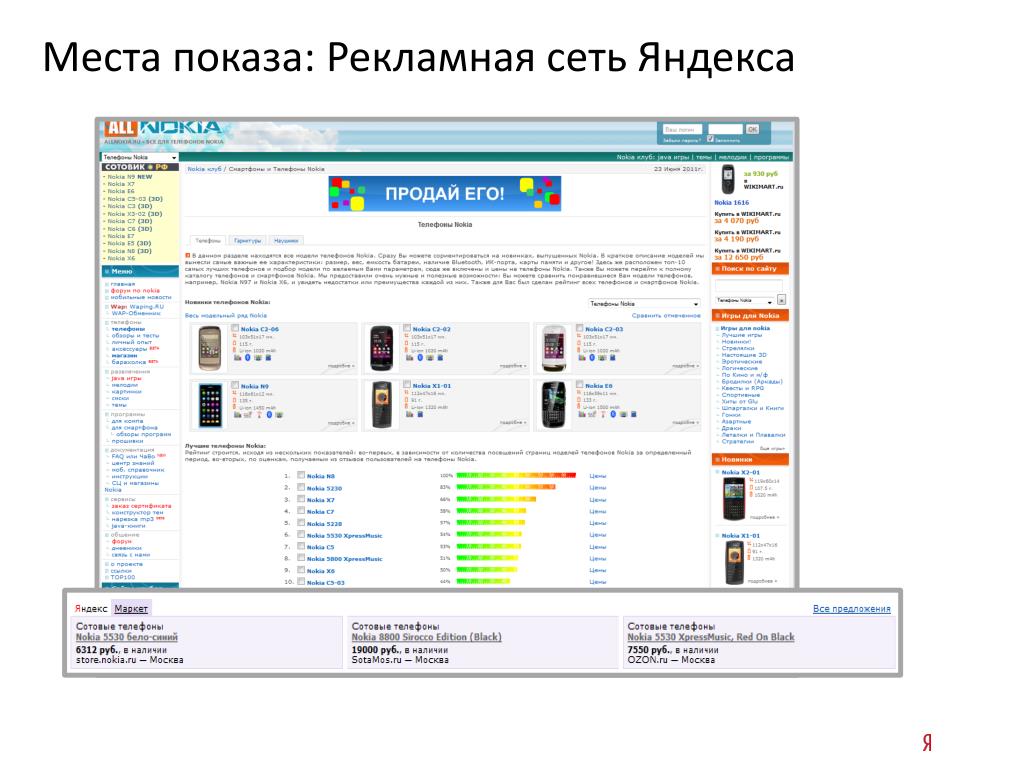Open the 'Nokia 1616' ad title

731,202
